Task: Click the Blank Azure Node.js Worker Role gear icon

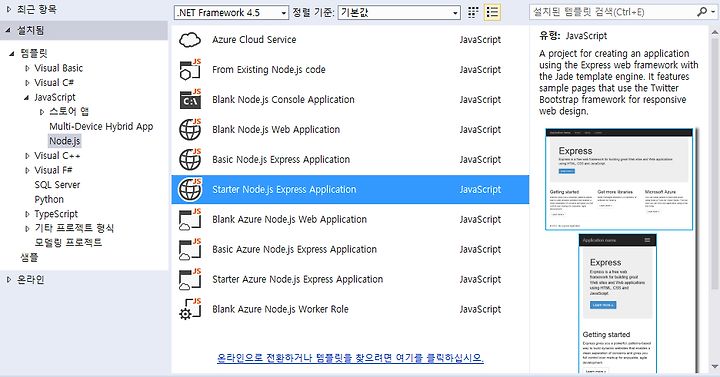Action: 190,309
